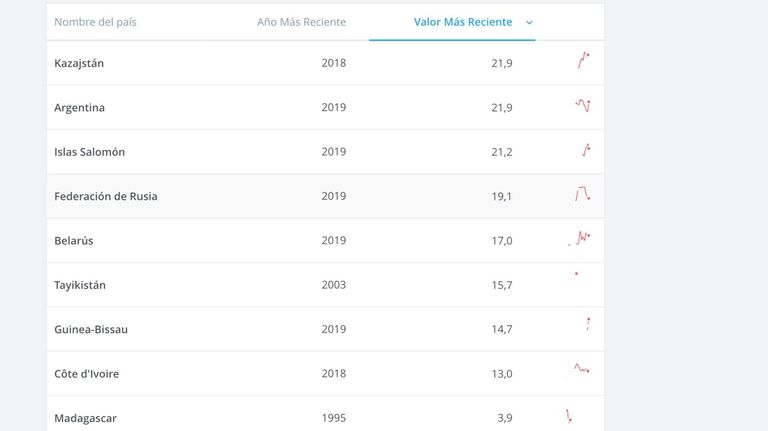Open Madagascar country link

85,418
